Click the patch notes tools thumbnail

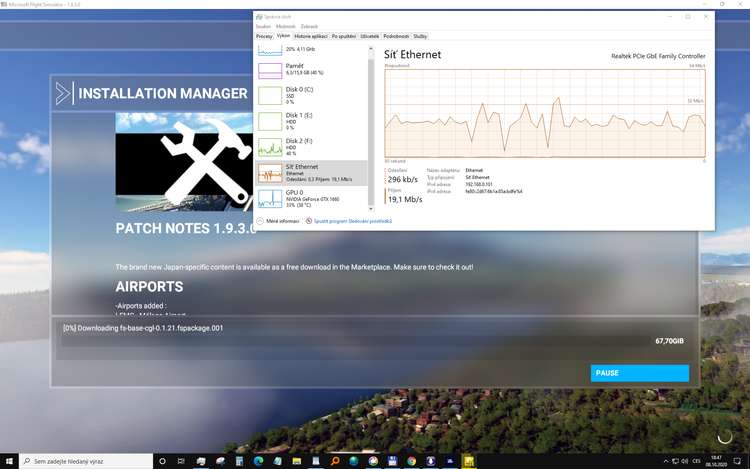click(184, 162)
